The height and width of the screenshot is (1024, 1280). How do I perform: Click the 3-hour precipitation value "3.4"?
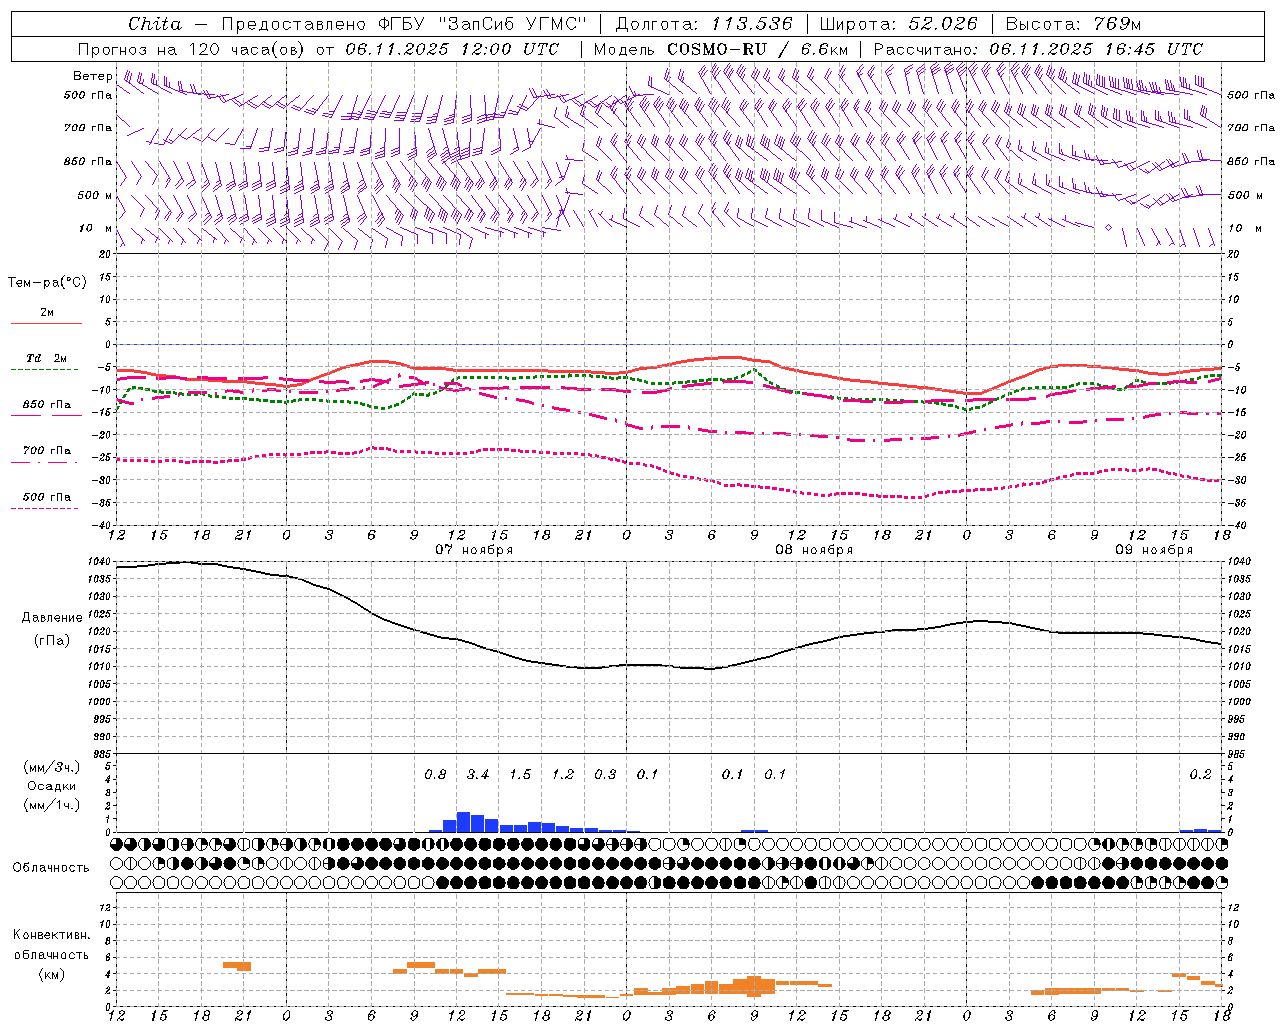coord(478,775)
